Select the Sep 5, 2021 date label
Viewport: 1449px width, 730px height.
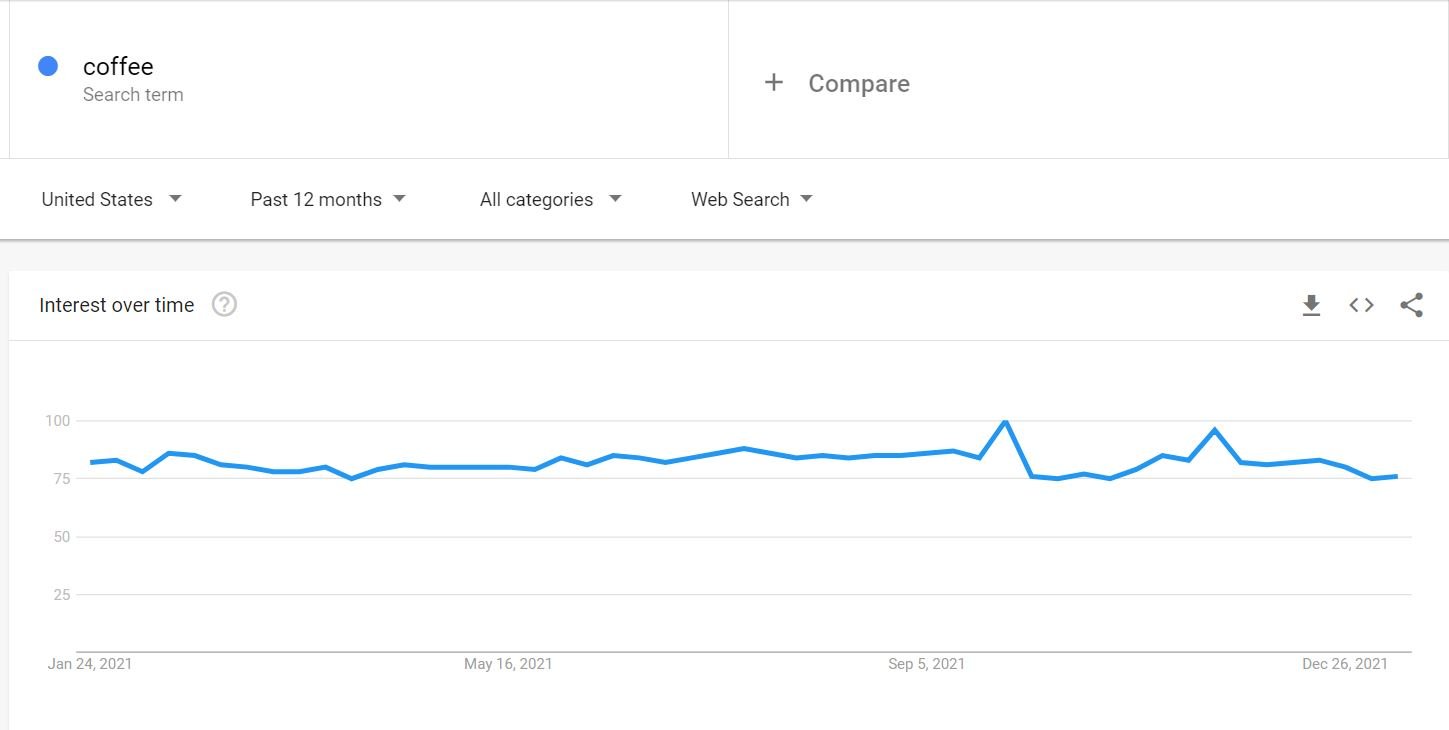(x=926, y=664)
